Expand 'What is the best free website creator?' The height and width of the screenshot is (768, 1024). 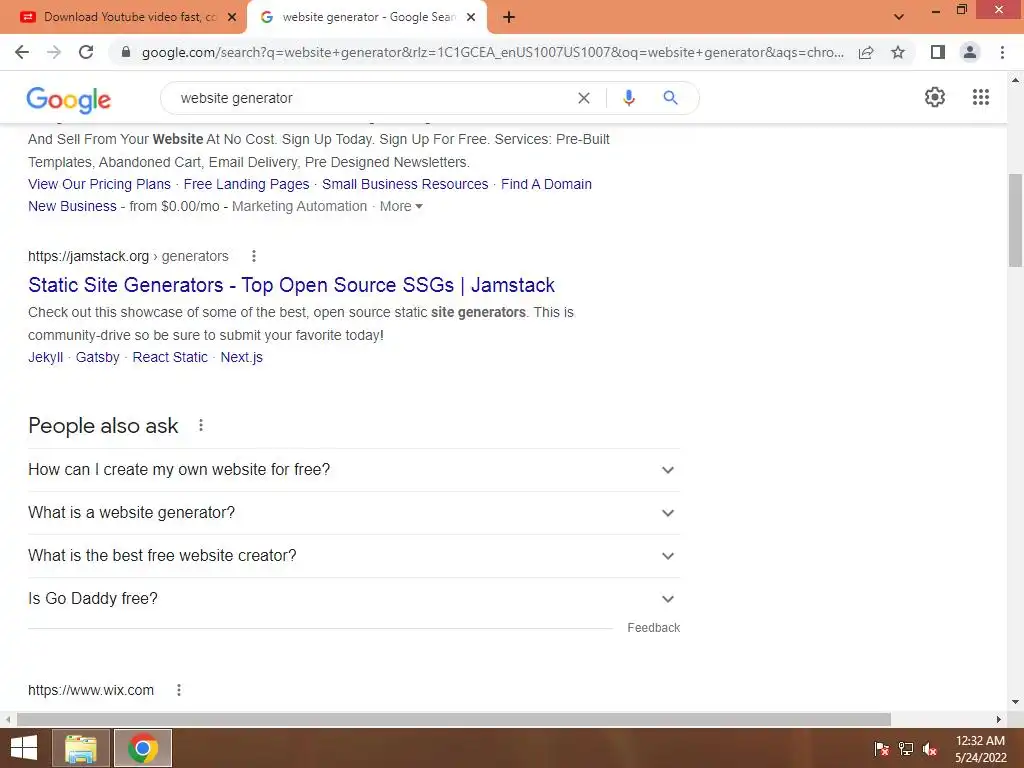click(x=354, y=556)
